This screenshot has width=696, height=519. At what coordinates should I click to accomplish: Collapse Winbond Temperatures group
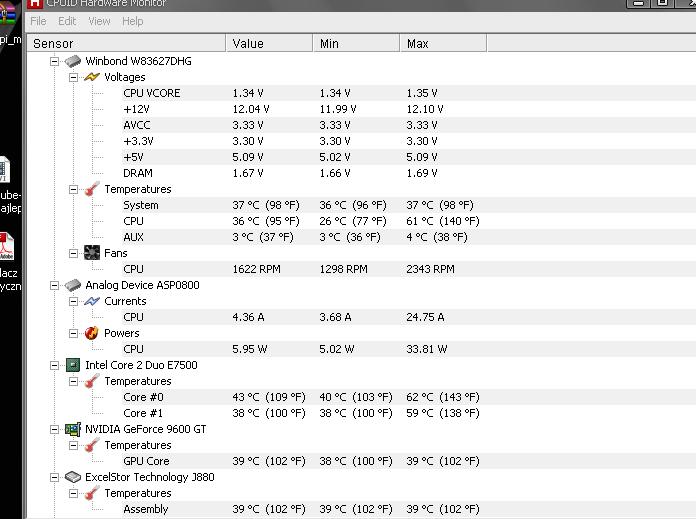73,189
